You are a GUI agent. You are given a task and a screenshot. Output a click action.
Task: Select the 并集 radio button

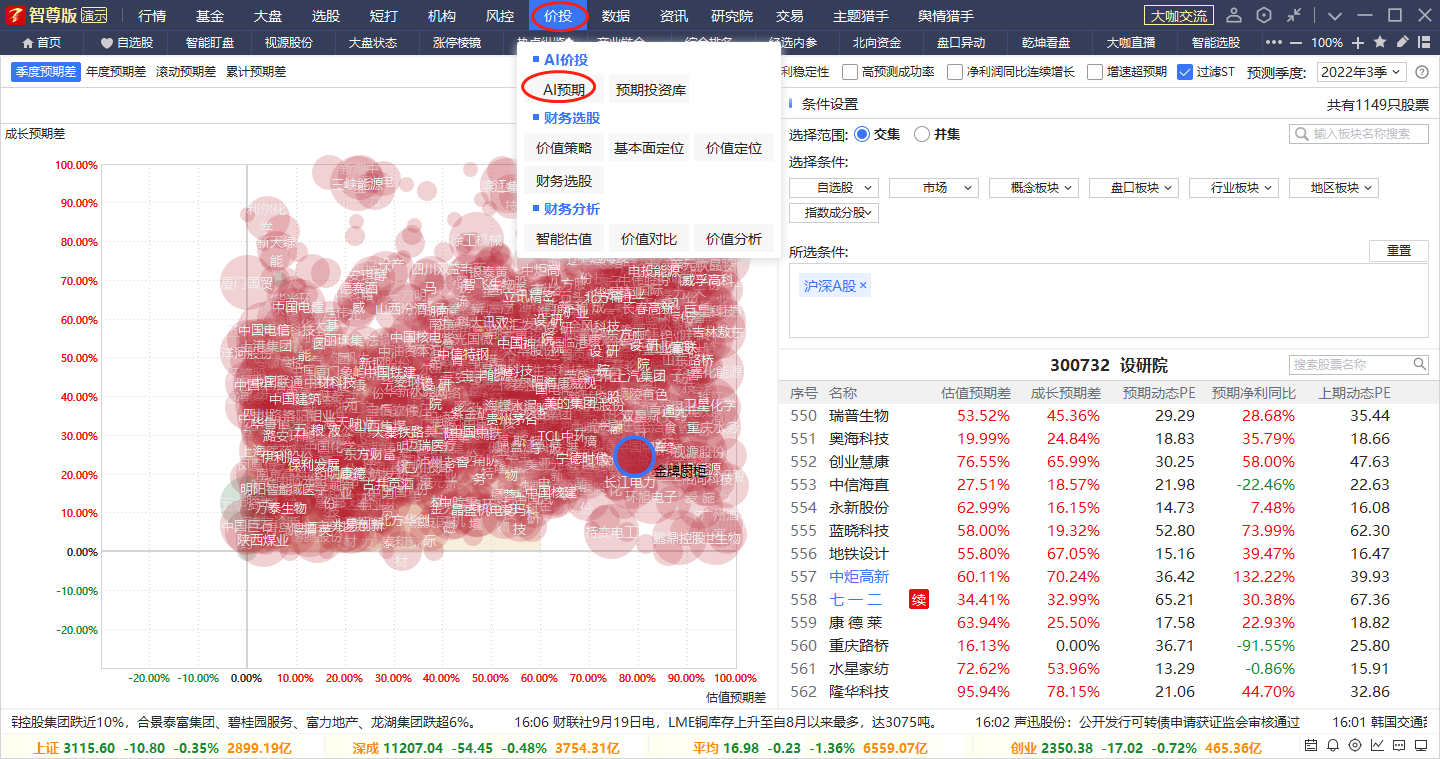click(x=922, y=134)
